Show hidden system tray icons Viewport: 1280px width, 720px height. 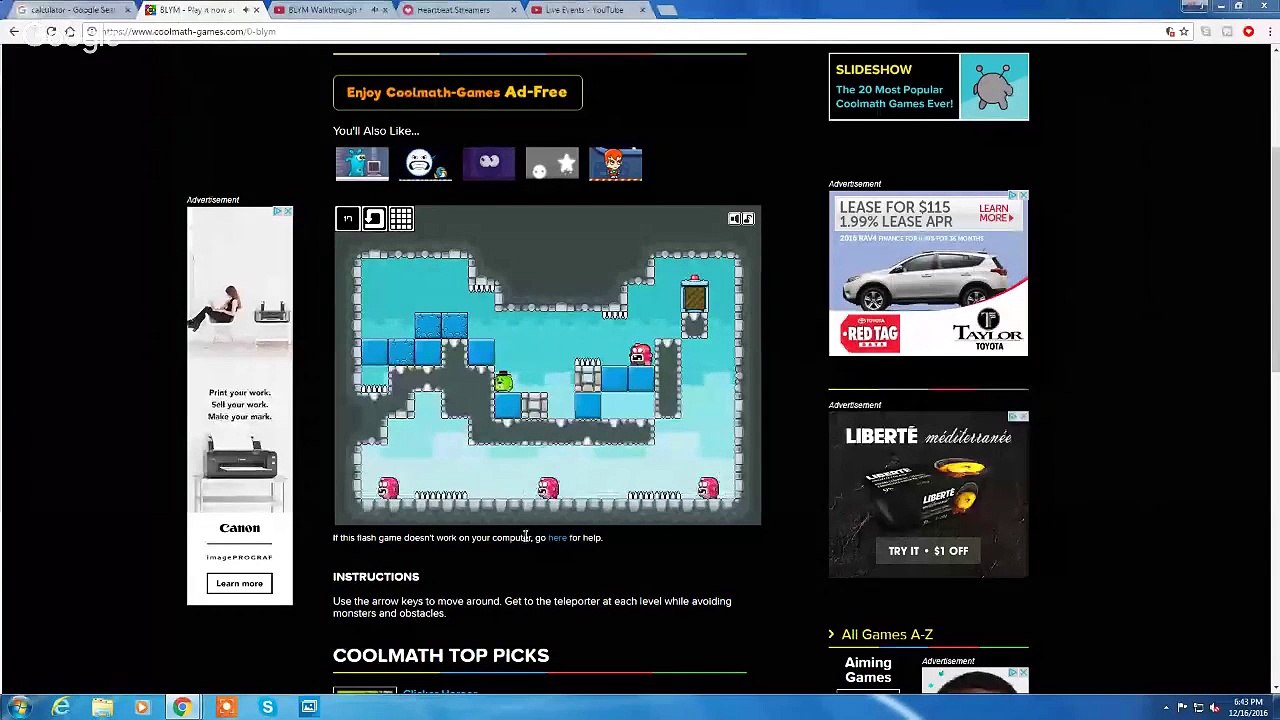(1166, 708)
